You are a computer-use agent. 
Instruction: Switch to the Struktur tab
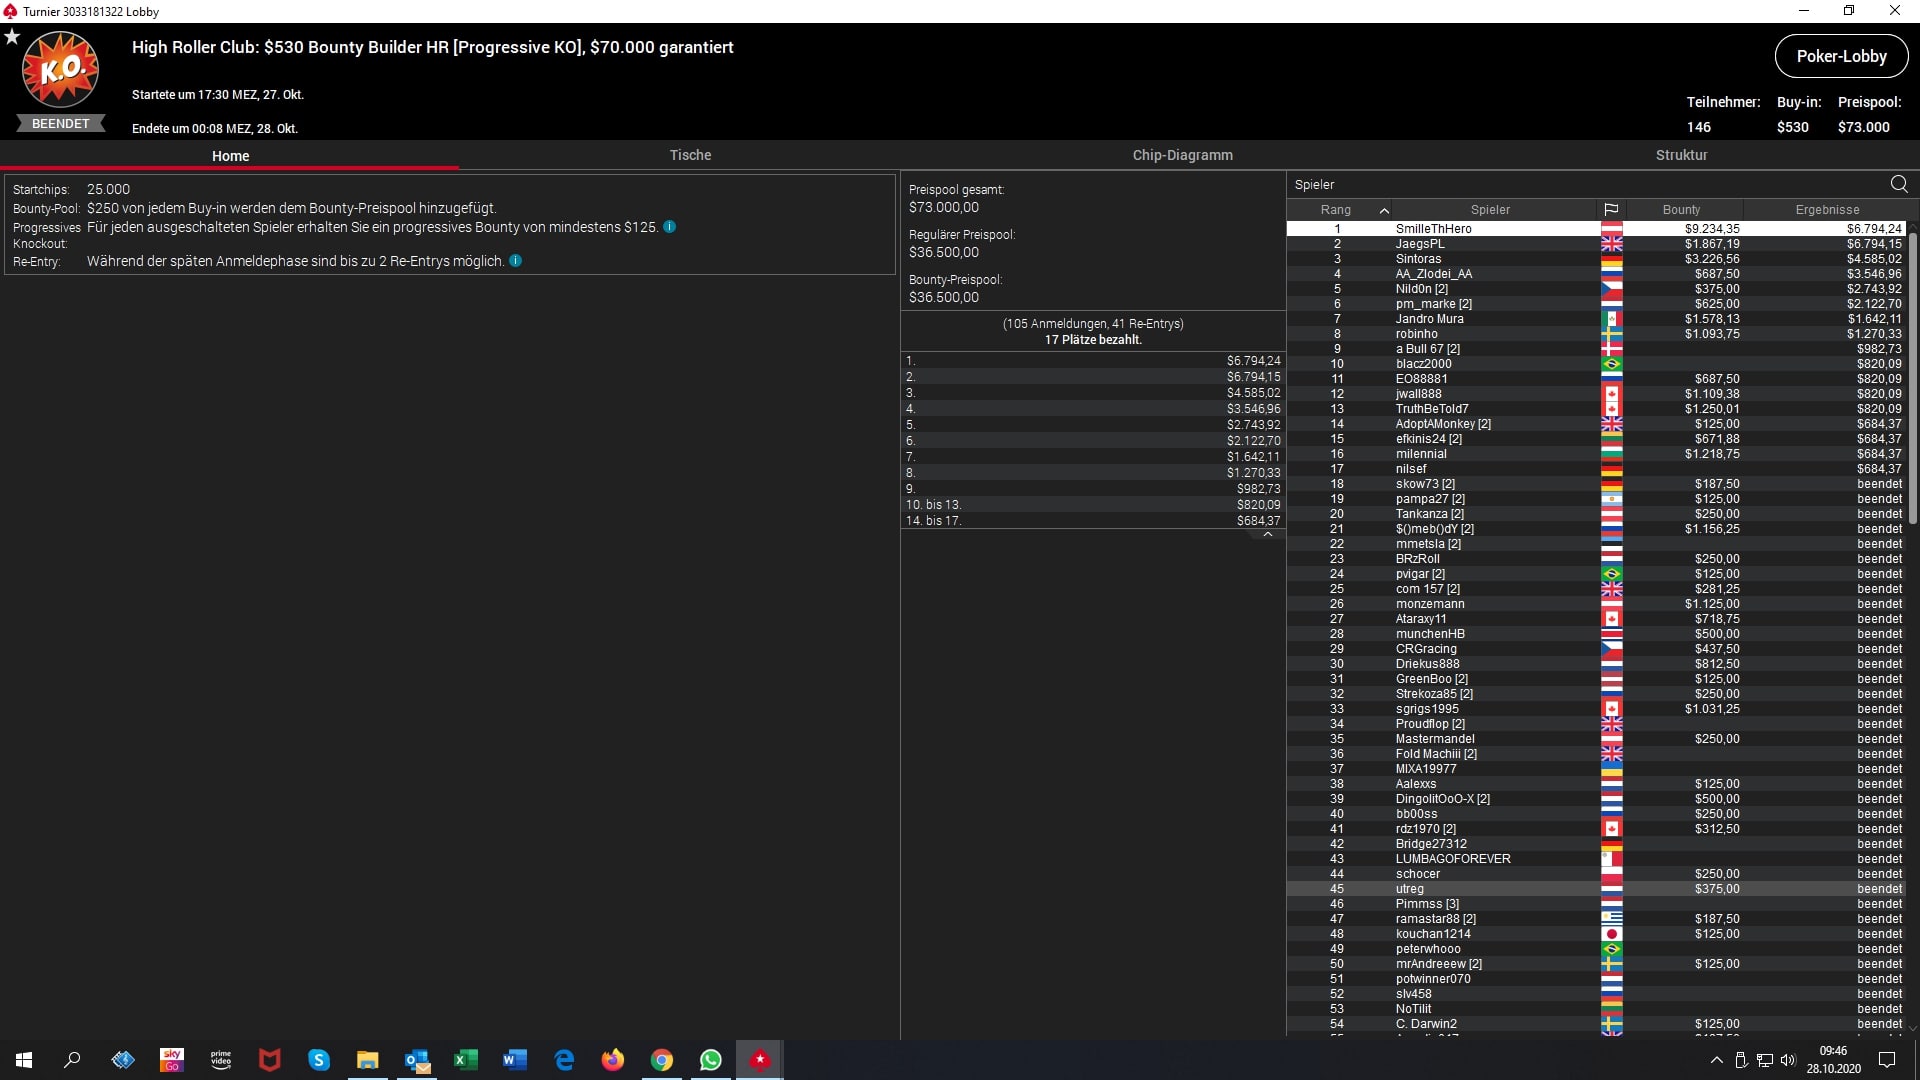(x=1681, y=155)
